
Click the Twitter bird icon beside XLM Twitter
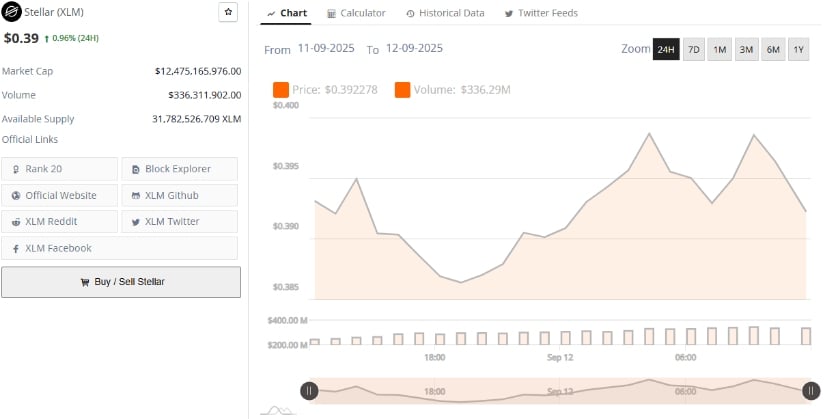pos(136,222)
